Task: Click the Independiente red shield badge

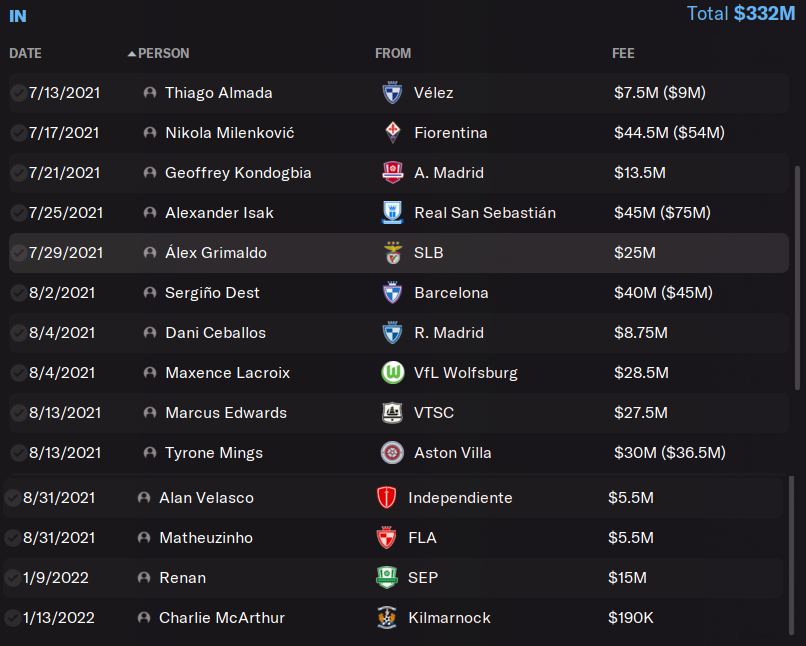Action: pos(386,497)
